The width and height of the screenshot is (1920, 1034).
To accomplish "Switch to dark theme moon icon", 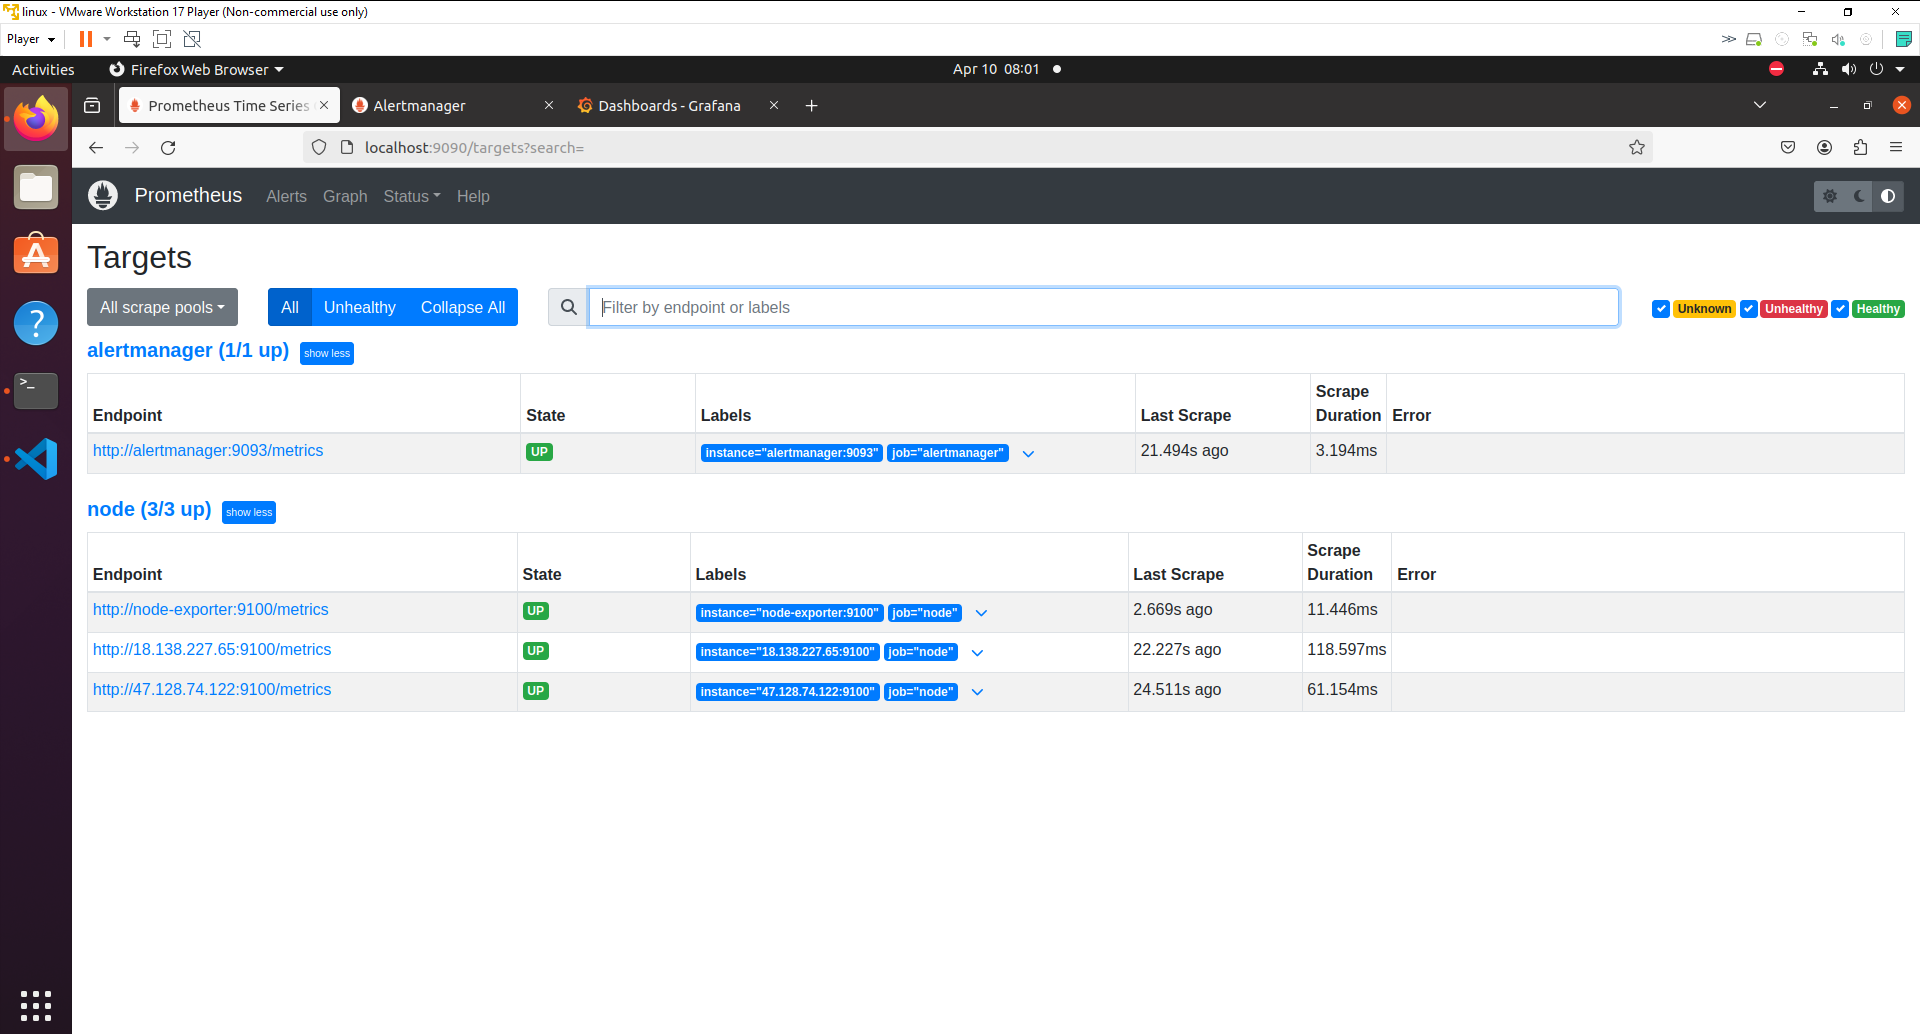I will pos(1859,196).
